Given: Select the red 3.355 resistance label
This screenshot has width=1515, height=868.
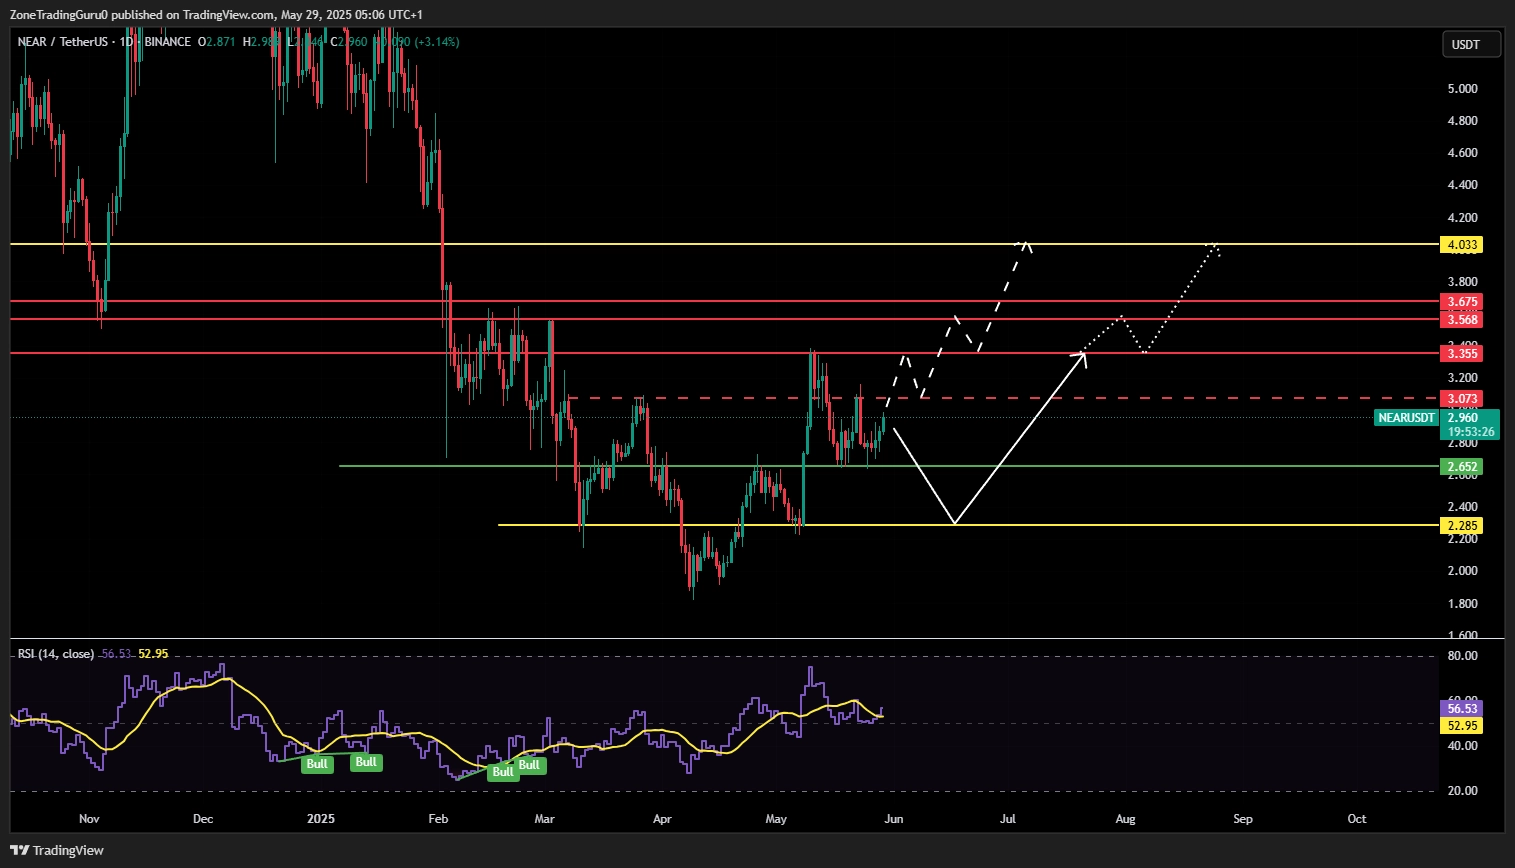Looking at the screenshot, I should pos(1461,354).
